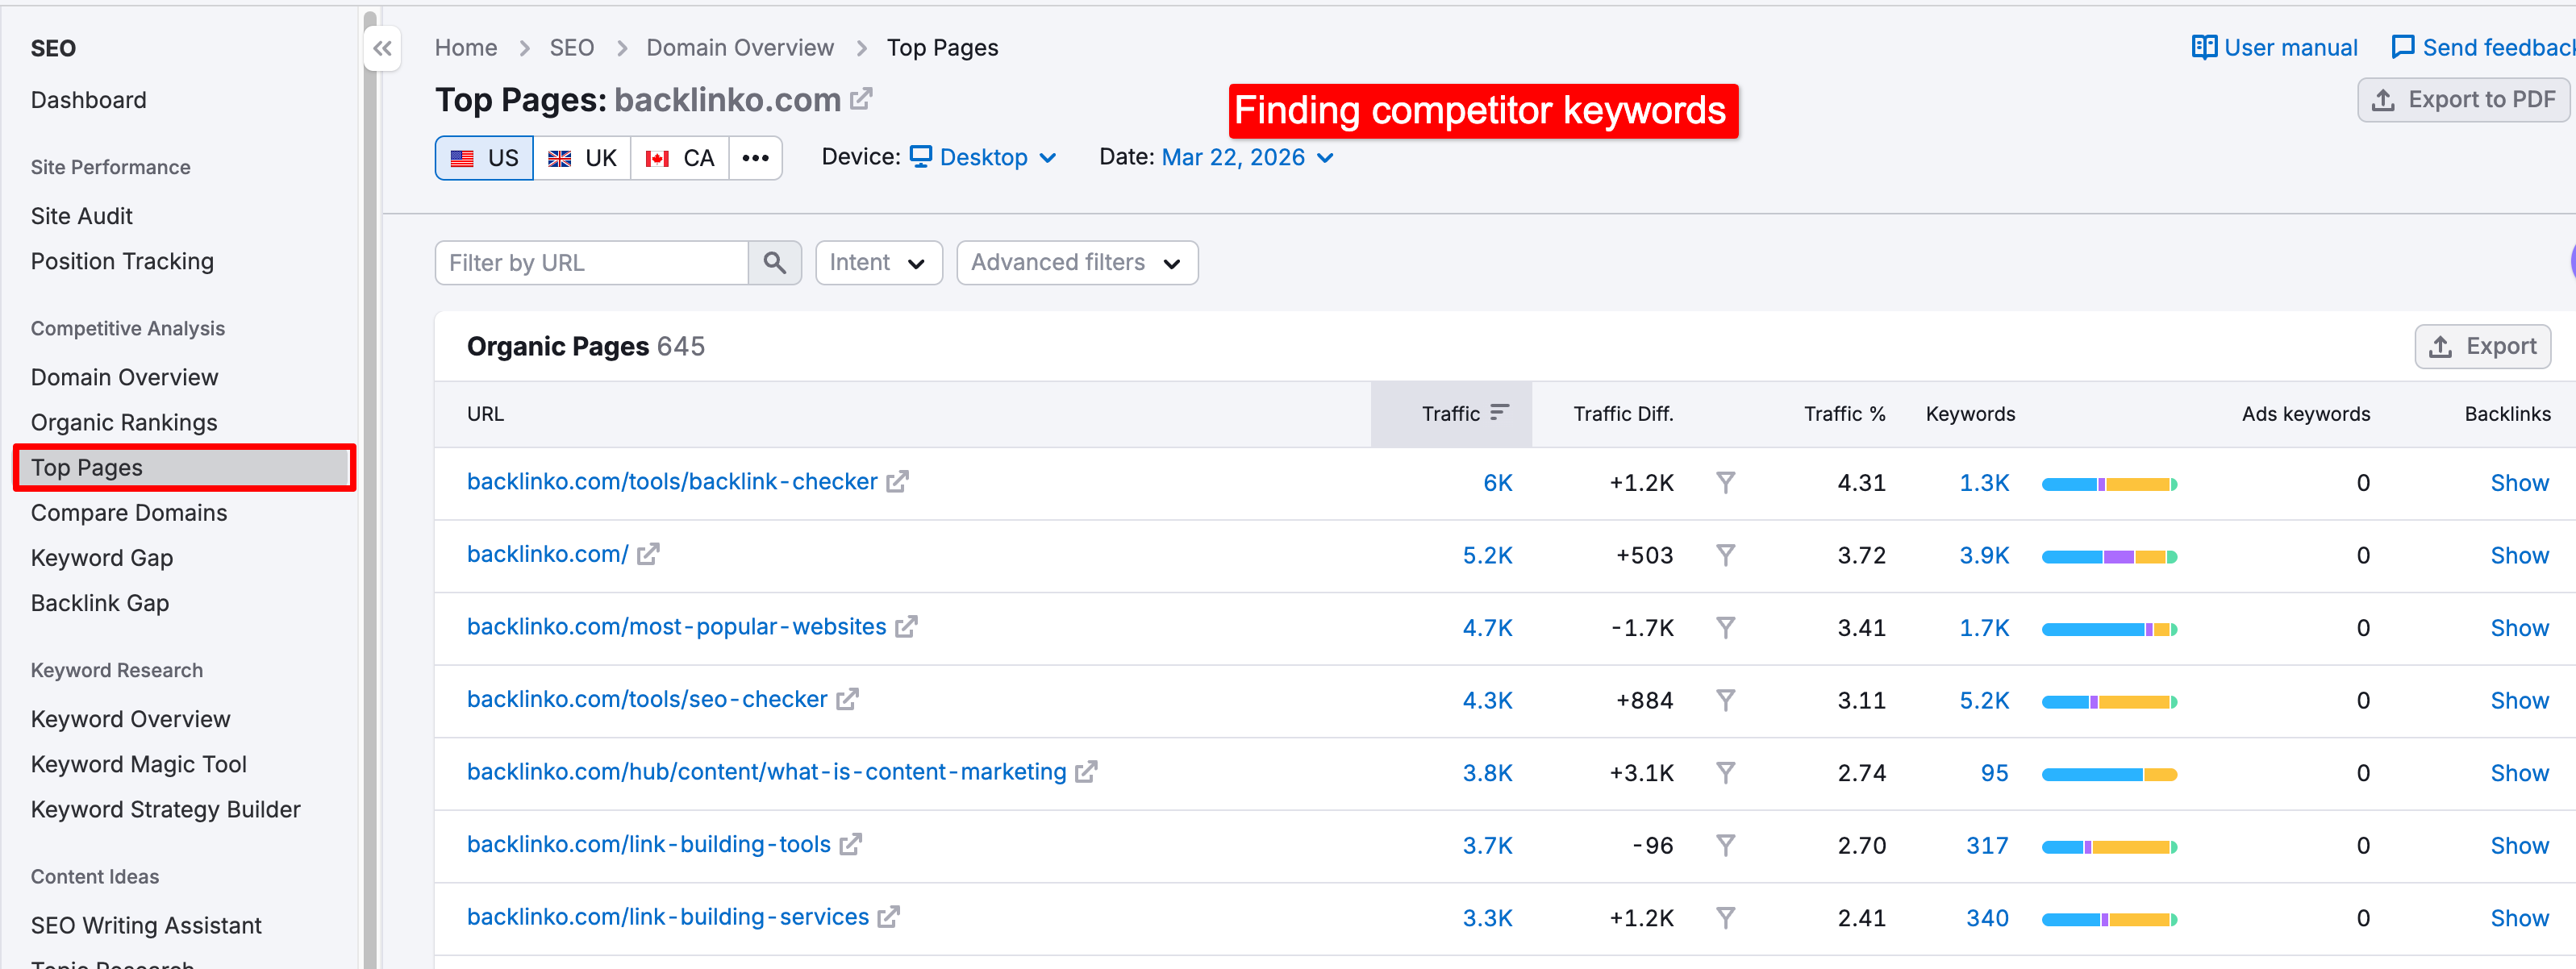Open external link icon for backlink-checker URL
This screenshot has height=969, width=2576.
click(897, 482)
